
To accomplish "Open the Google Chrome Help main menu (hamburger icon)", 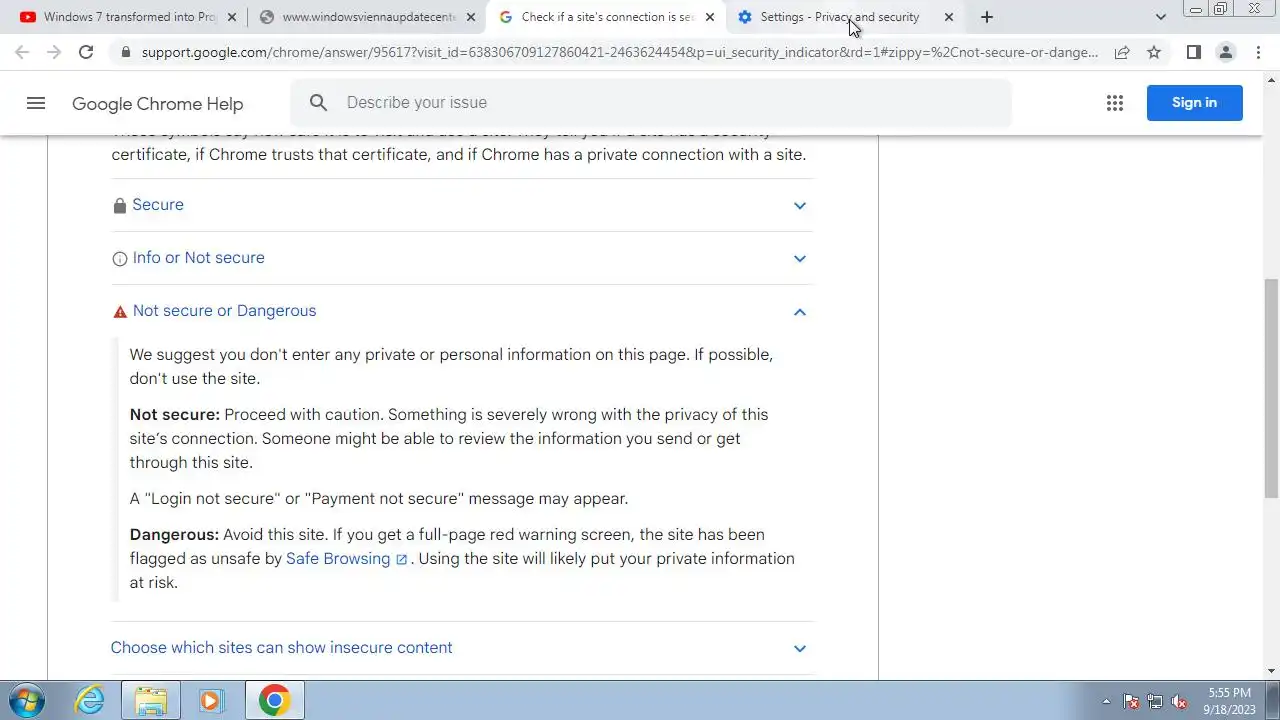I will tap(36, 103).
